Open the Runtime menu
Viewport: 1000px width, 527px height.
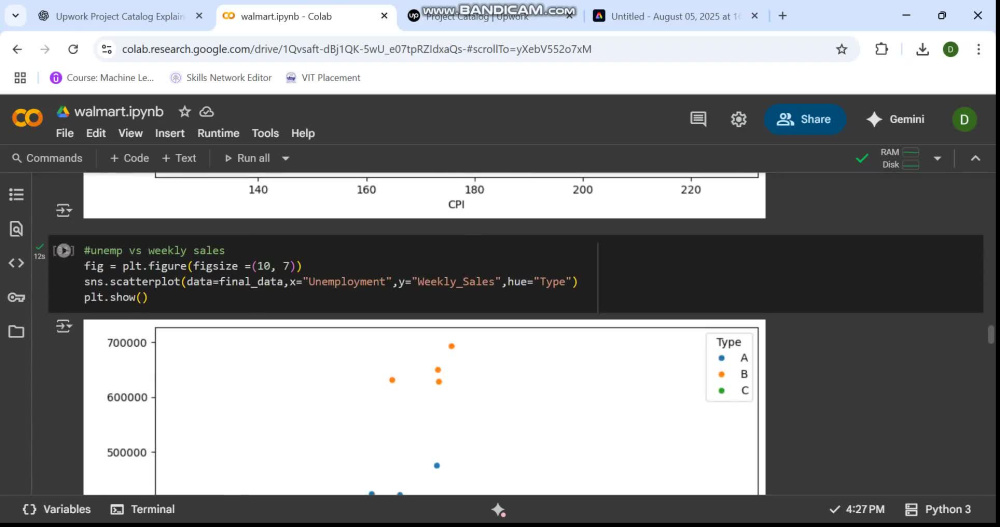point(218,133)
